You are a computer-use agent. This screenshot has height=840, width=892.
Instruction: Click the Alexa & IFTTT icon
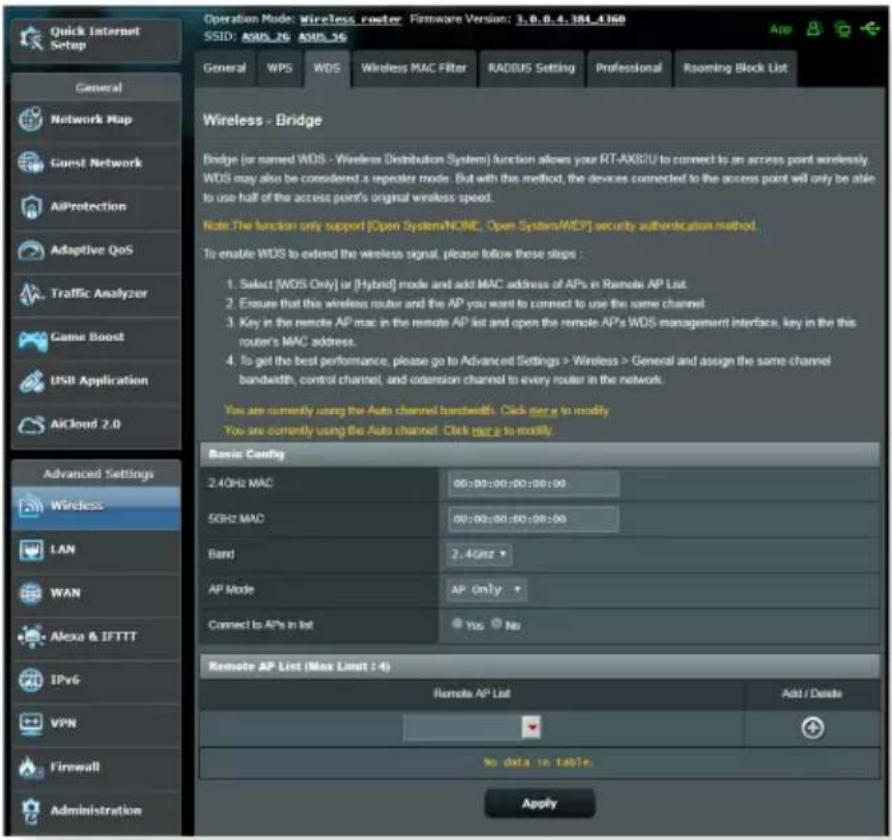click(31, 636)
